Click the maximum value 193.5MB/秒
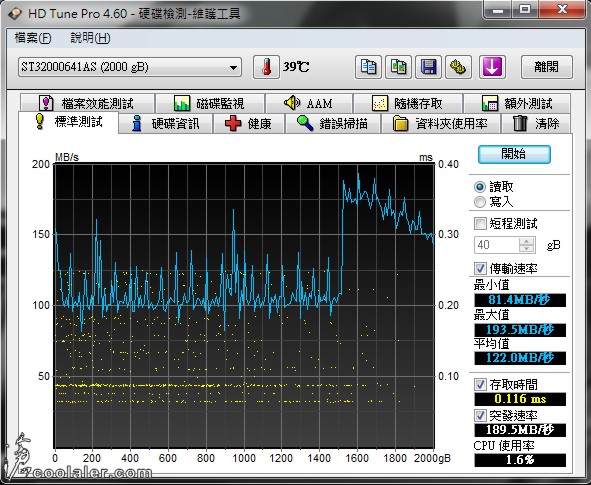Image resolution: width=591 pixels, height=485 pixels. pyautogui.click(x=520, y=330)
